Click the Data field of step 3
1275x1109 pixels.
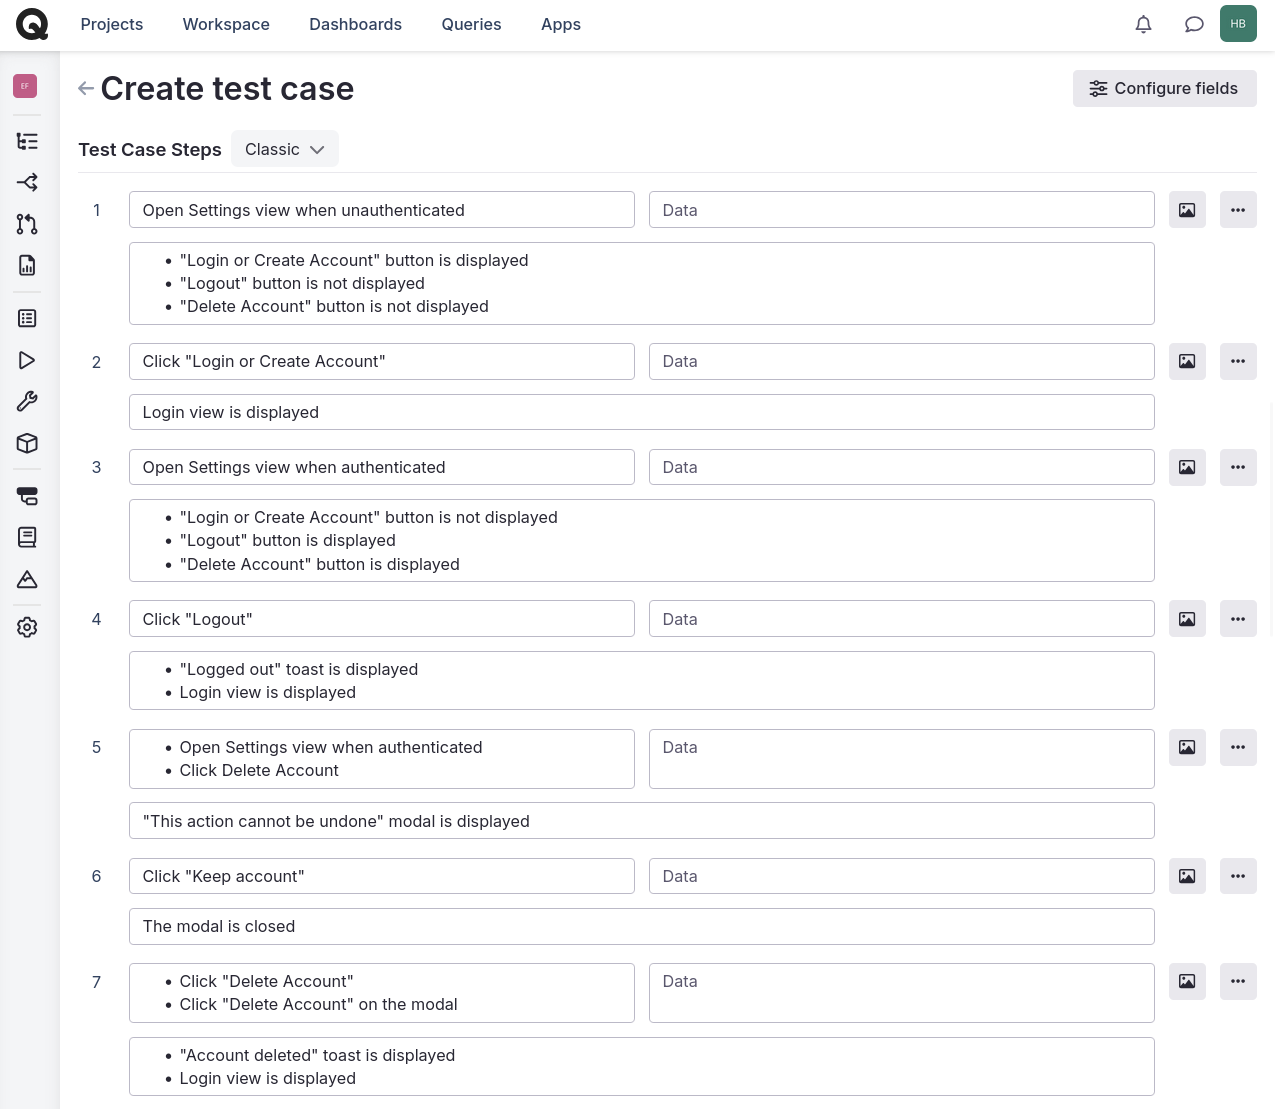pyautogui.click(x=901, y=467)
